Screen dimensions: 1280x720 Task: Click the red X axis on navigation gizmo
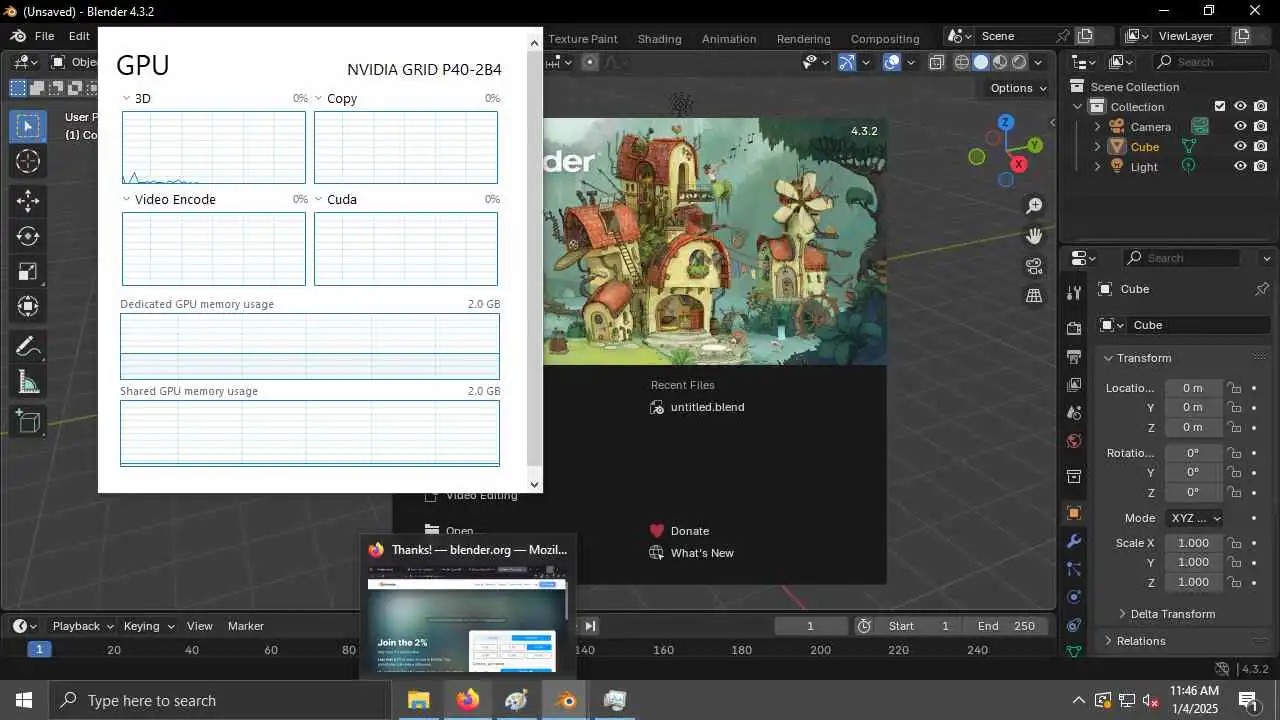pos(1019,164)
